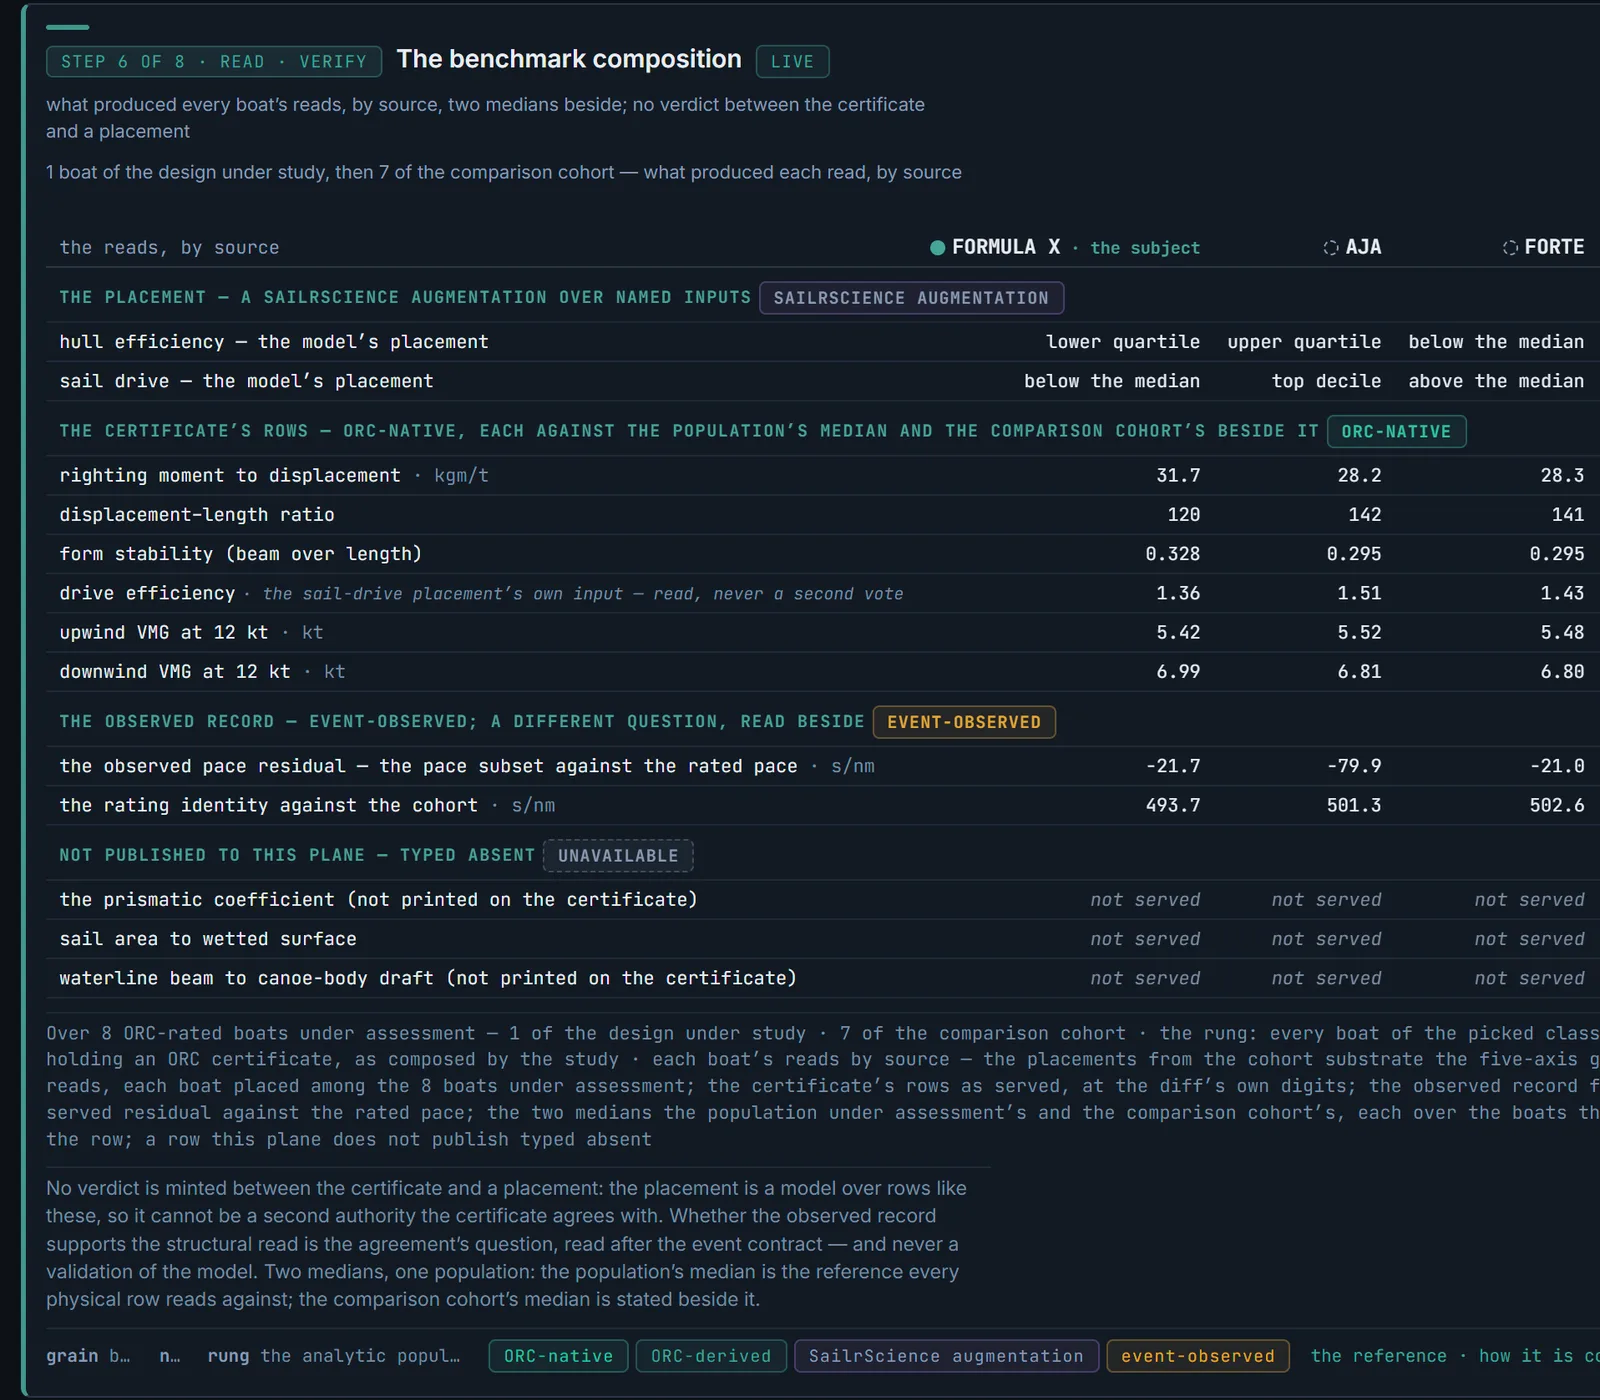Click the 6.81 downwind VMG value
1600x1400 pixels.
[x=1359, y=672]
